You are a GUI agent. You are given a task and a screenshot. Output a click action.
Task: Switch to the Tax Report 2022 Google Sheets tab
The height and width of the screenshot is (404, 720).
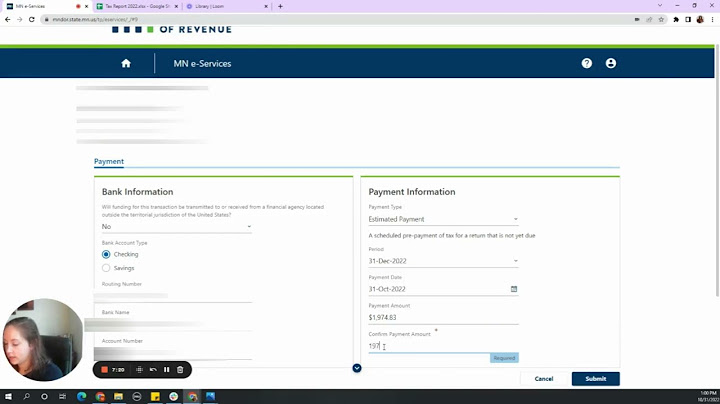[136, 6]
